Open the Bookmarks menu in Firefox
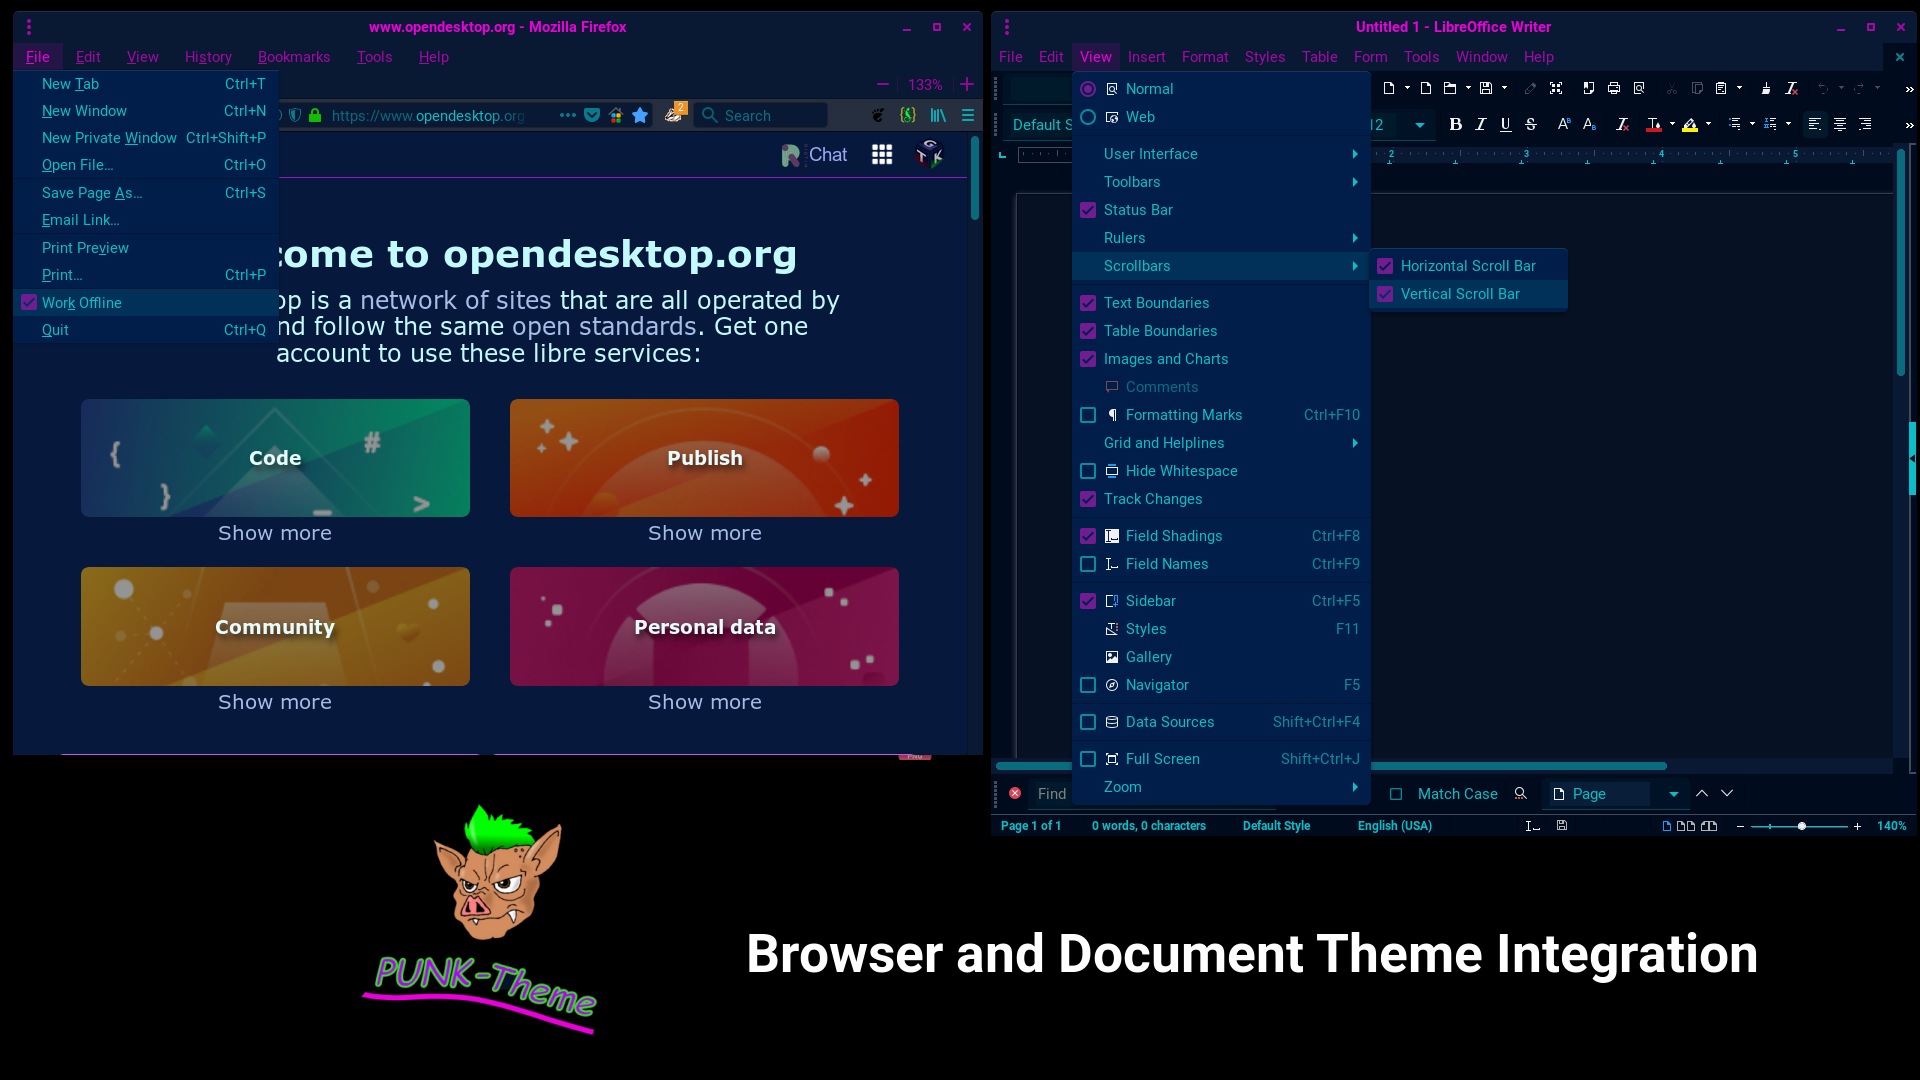The height and width of the screenshot is (1080, 1920). (x=294, y=57)
